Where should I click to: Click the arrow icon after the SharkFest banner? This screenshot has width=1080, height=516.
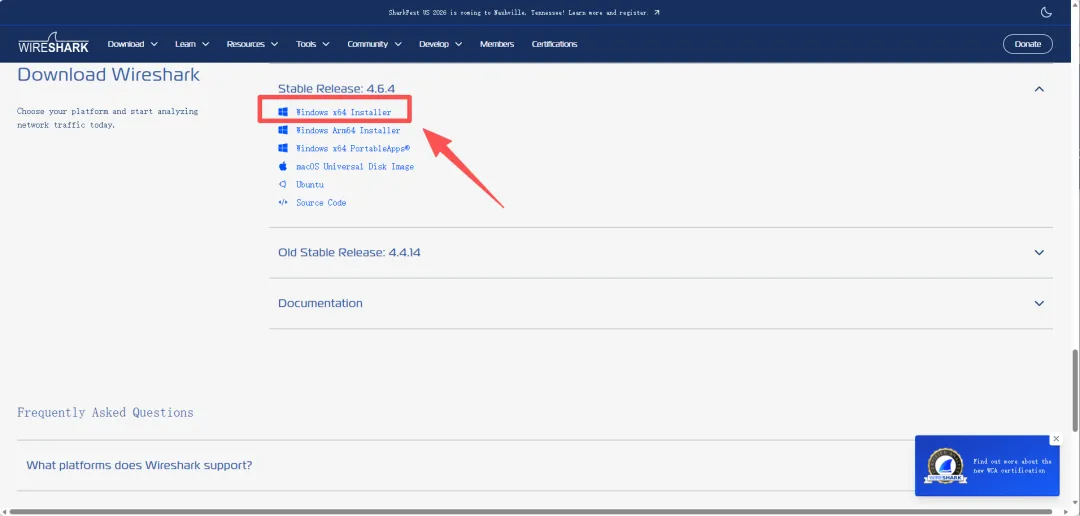point(657,12)
